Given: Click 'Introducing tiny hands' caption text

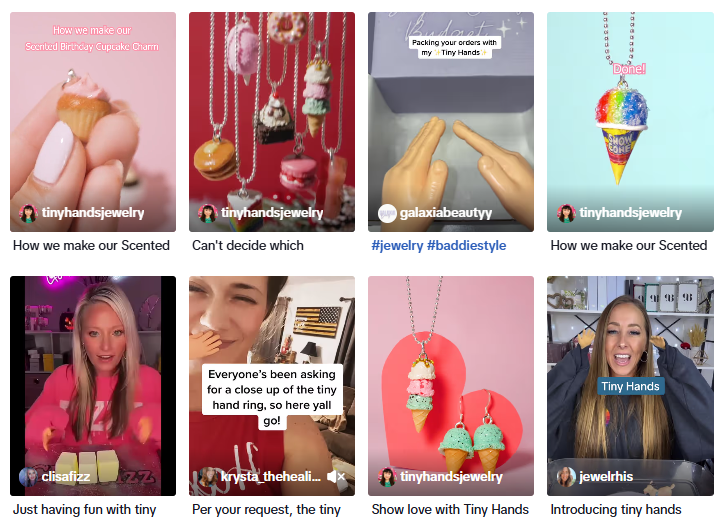Looking at the screenshot, I should tap(616, 510).
